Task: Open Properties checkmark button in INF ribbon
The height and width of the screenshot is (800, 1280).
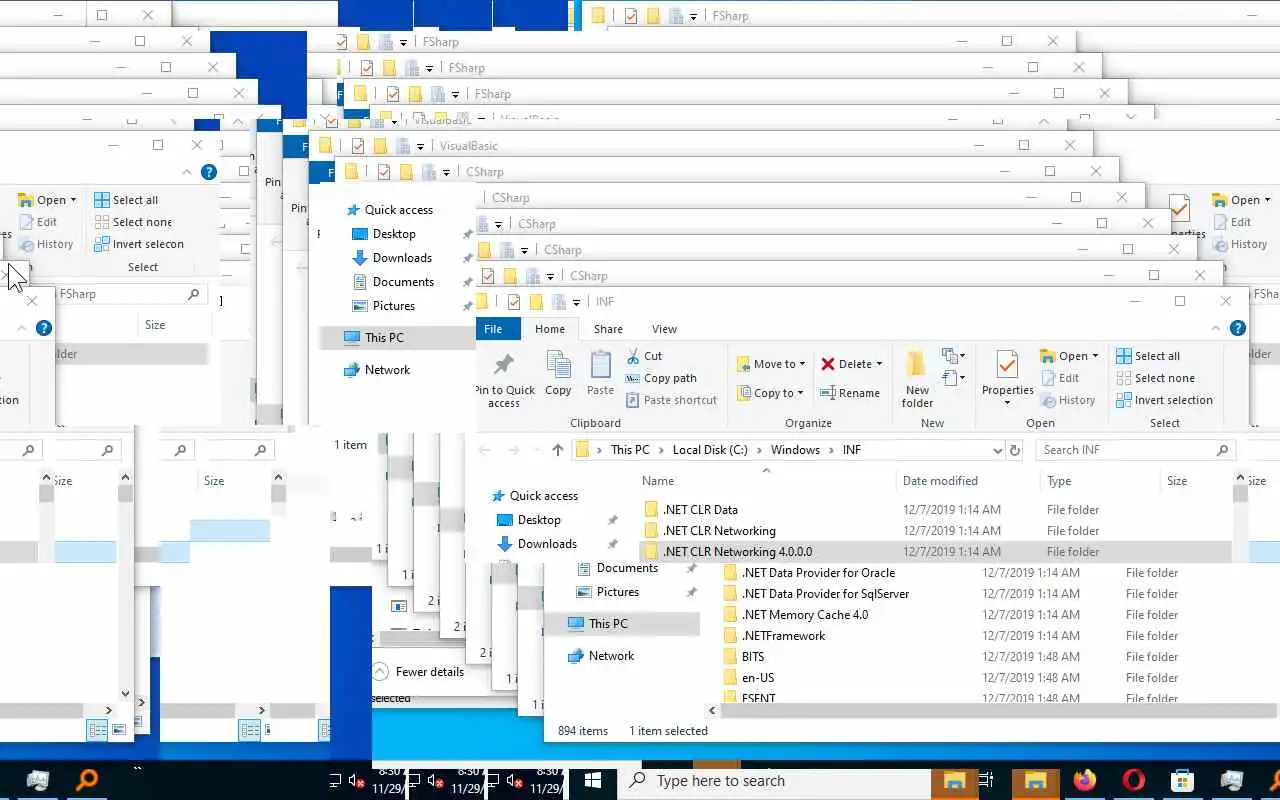Action: click(x=1007, y=377)
